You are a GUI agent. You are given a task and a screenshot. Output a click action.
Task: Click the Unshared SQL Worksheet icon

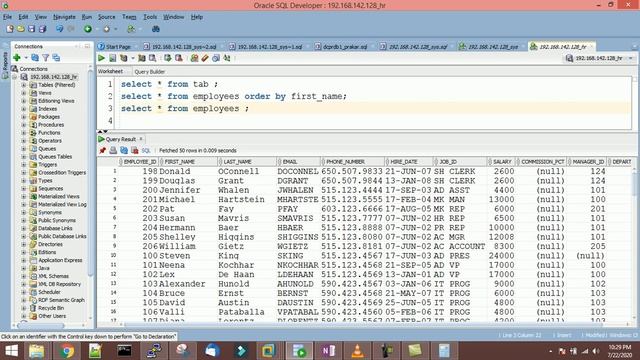coord(194,58)
